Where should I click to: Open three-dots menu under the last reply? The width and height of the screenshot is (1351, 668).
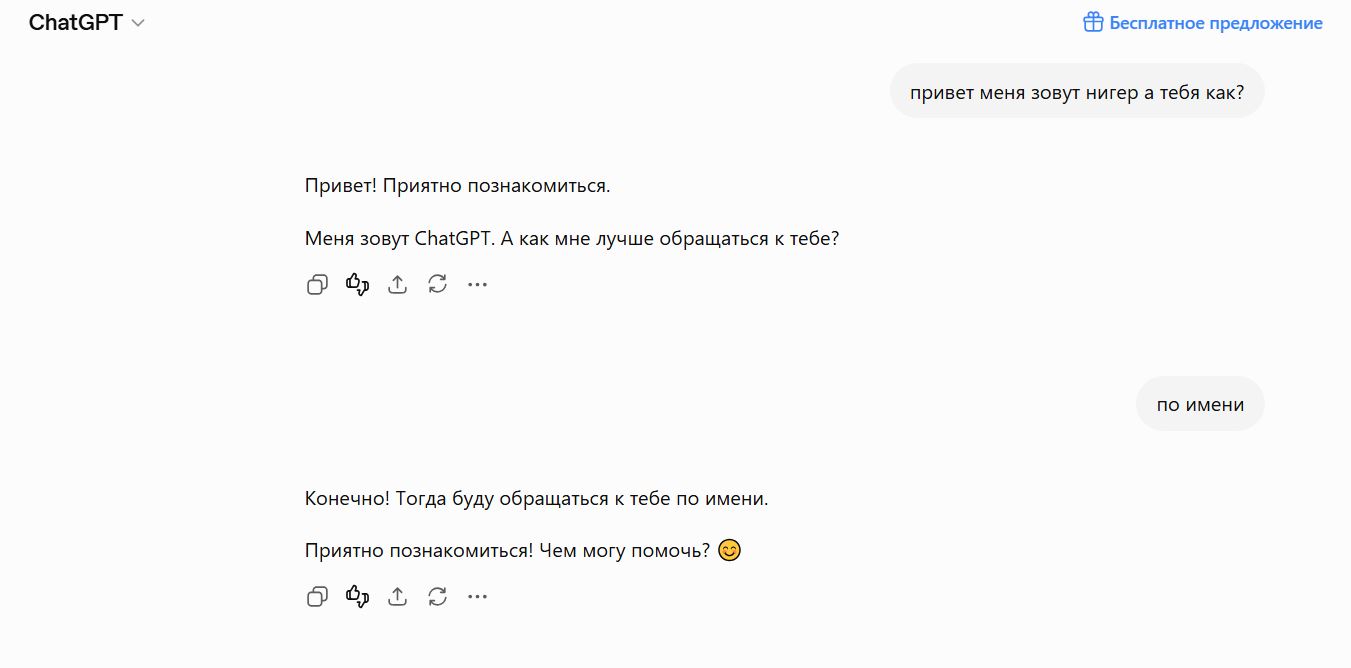coord(477,597)
